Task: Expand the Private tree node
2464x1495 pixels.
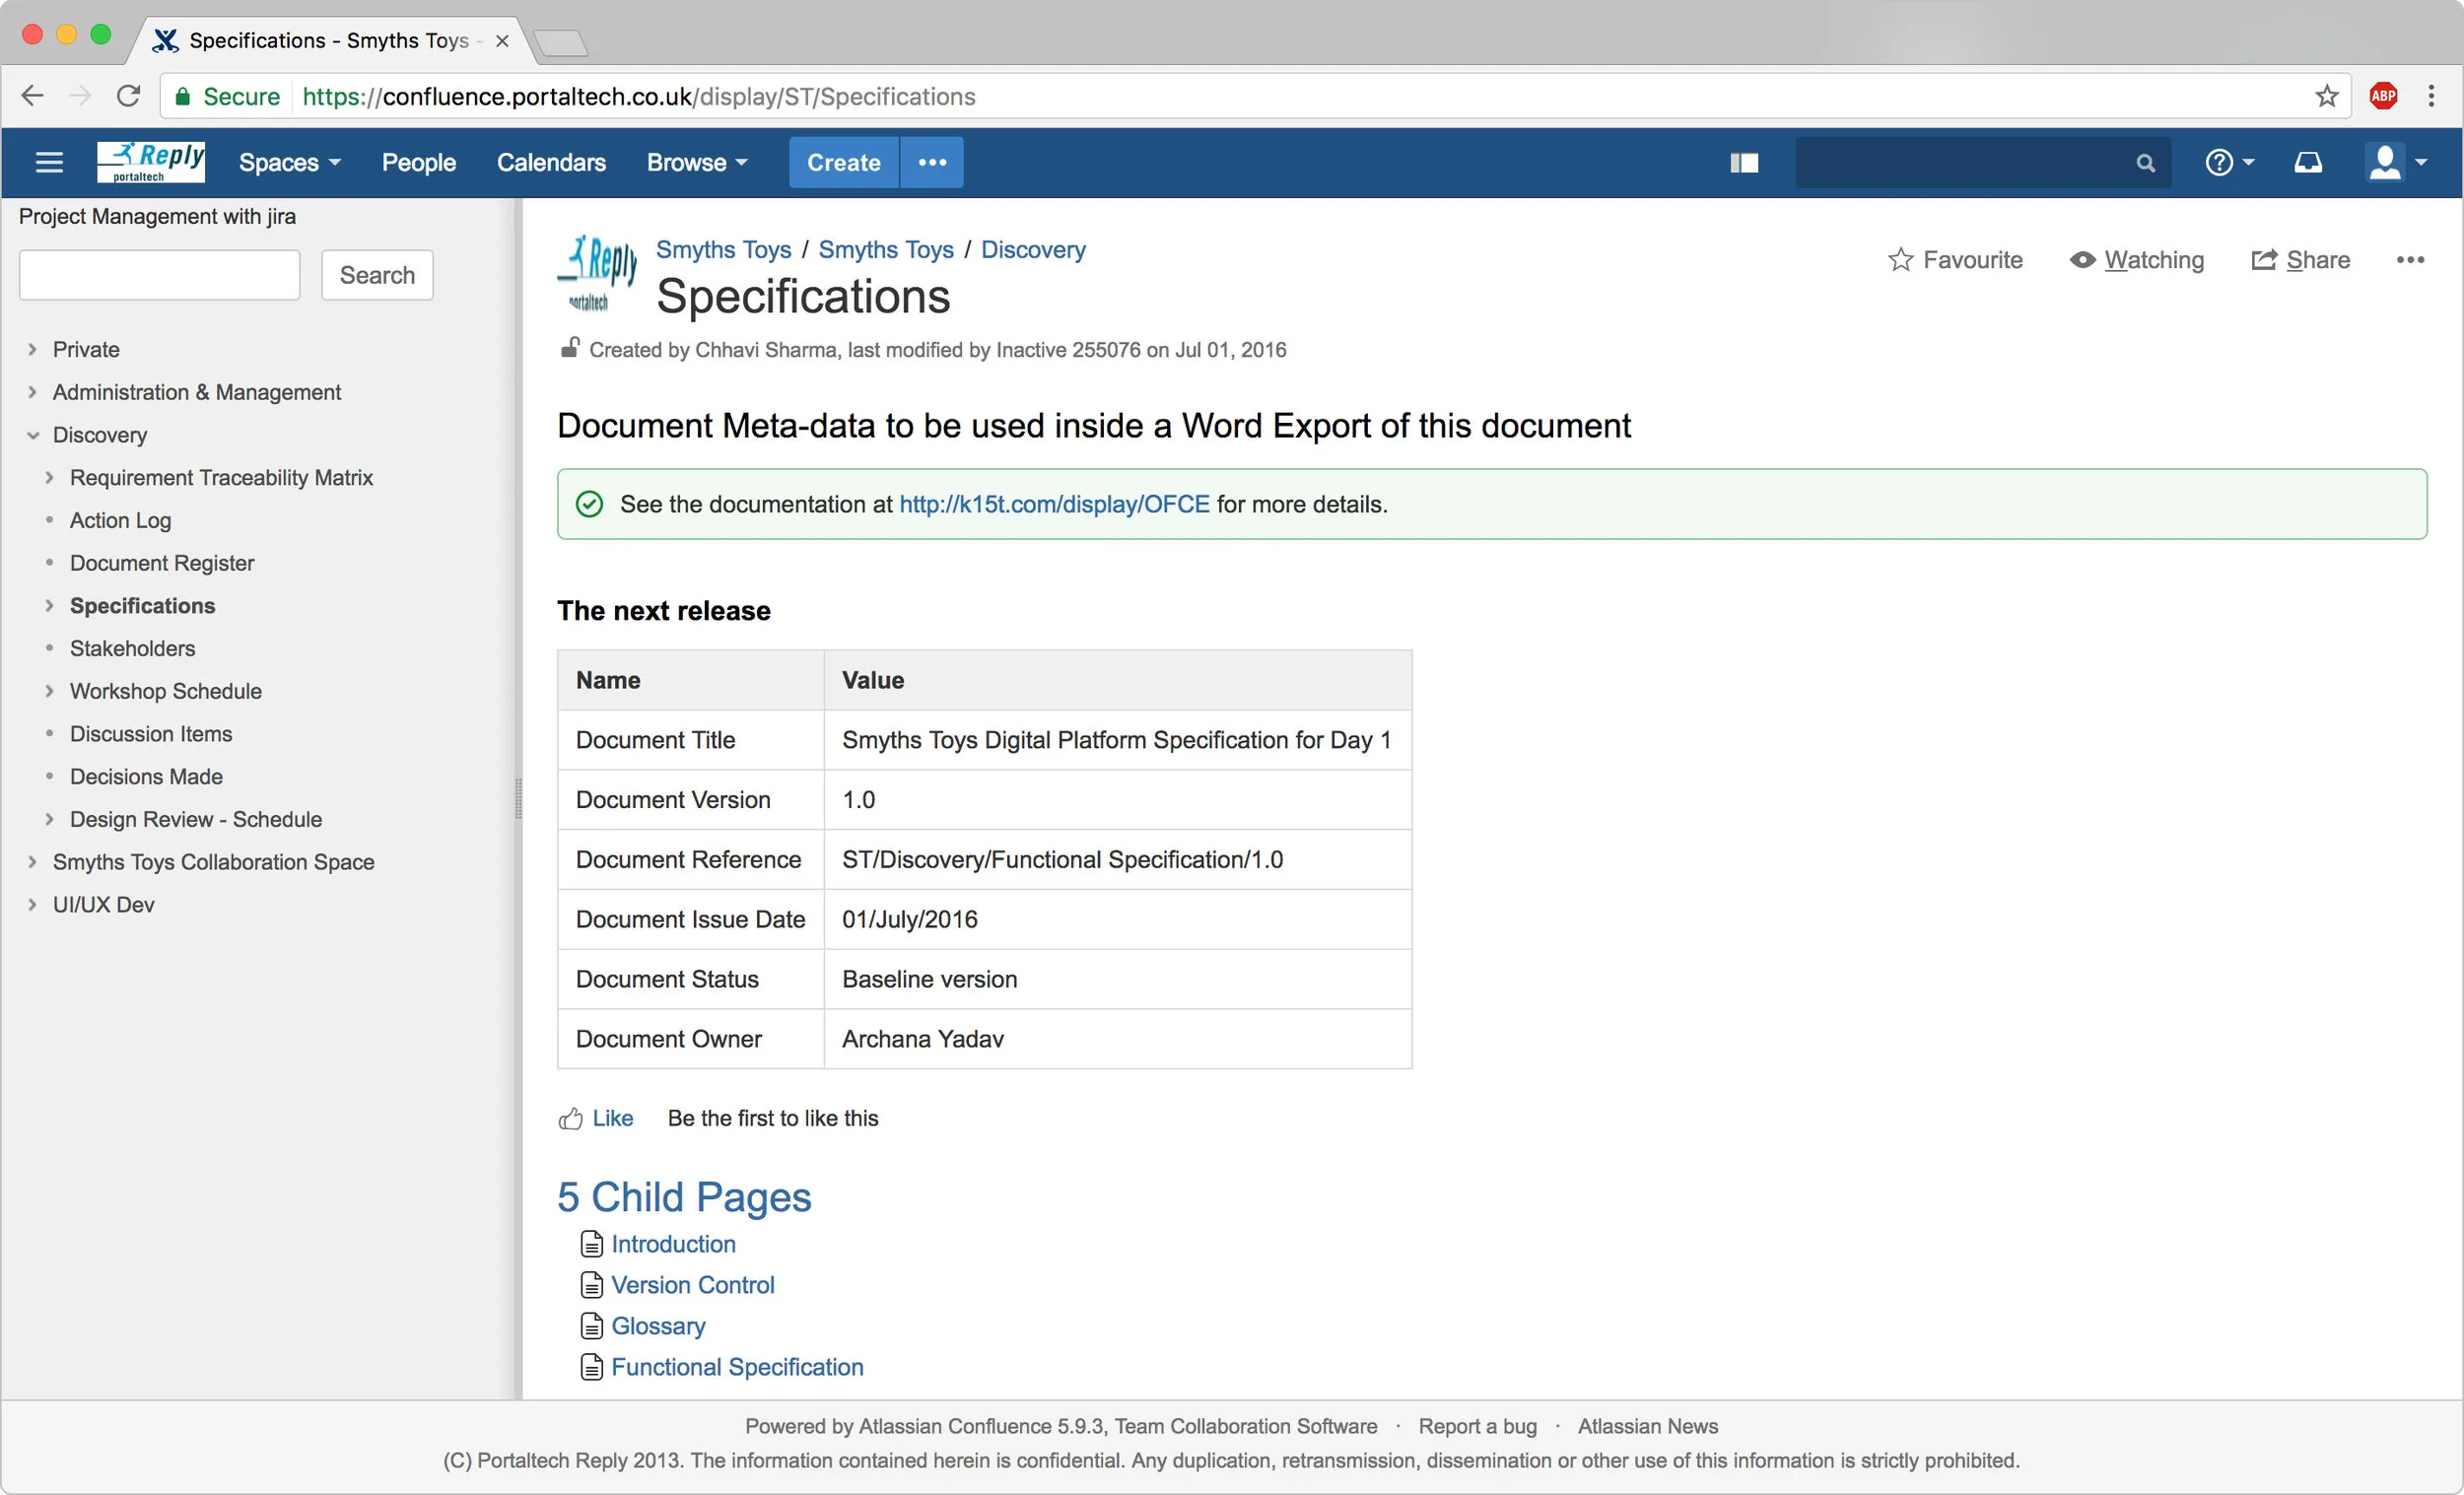Action: [x=32, y=349]
